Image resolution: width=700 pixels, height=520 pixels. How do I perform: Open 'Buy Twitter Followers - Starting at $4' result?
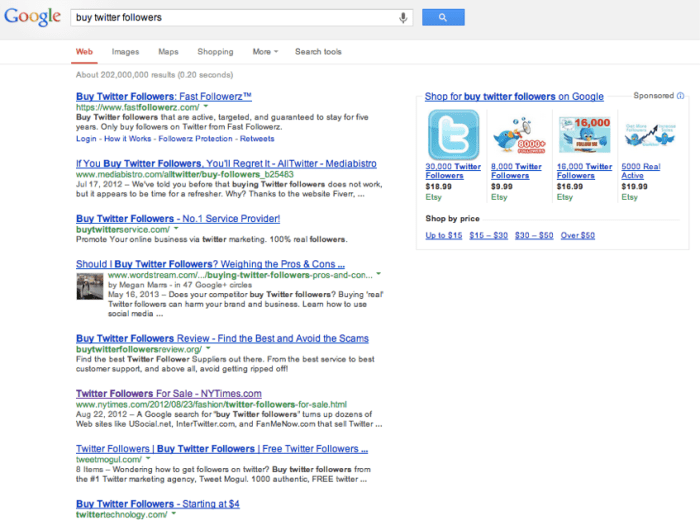(x=158, y=504)
